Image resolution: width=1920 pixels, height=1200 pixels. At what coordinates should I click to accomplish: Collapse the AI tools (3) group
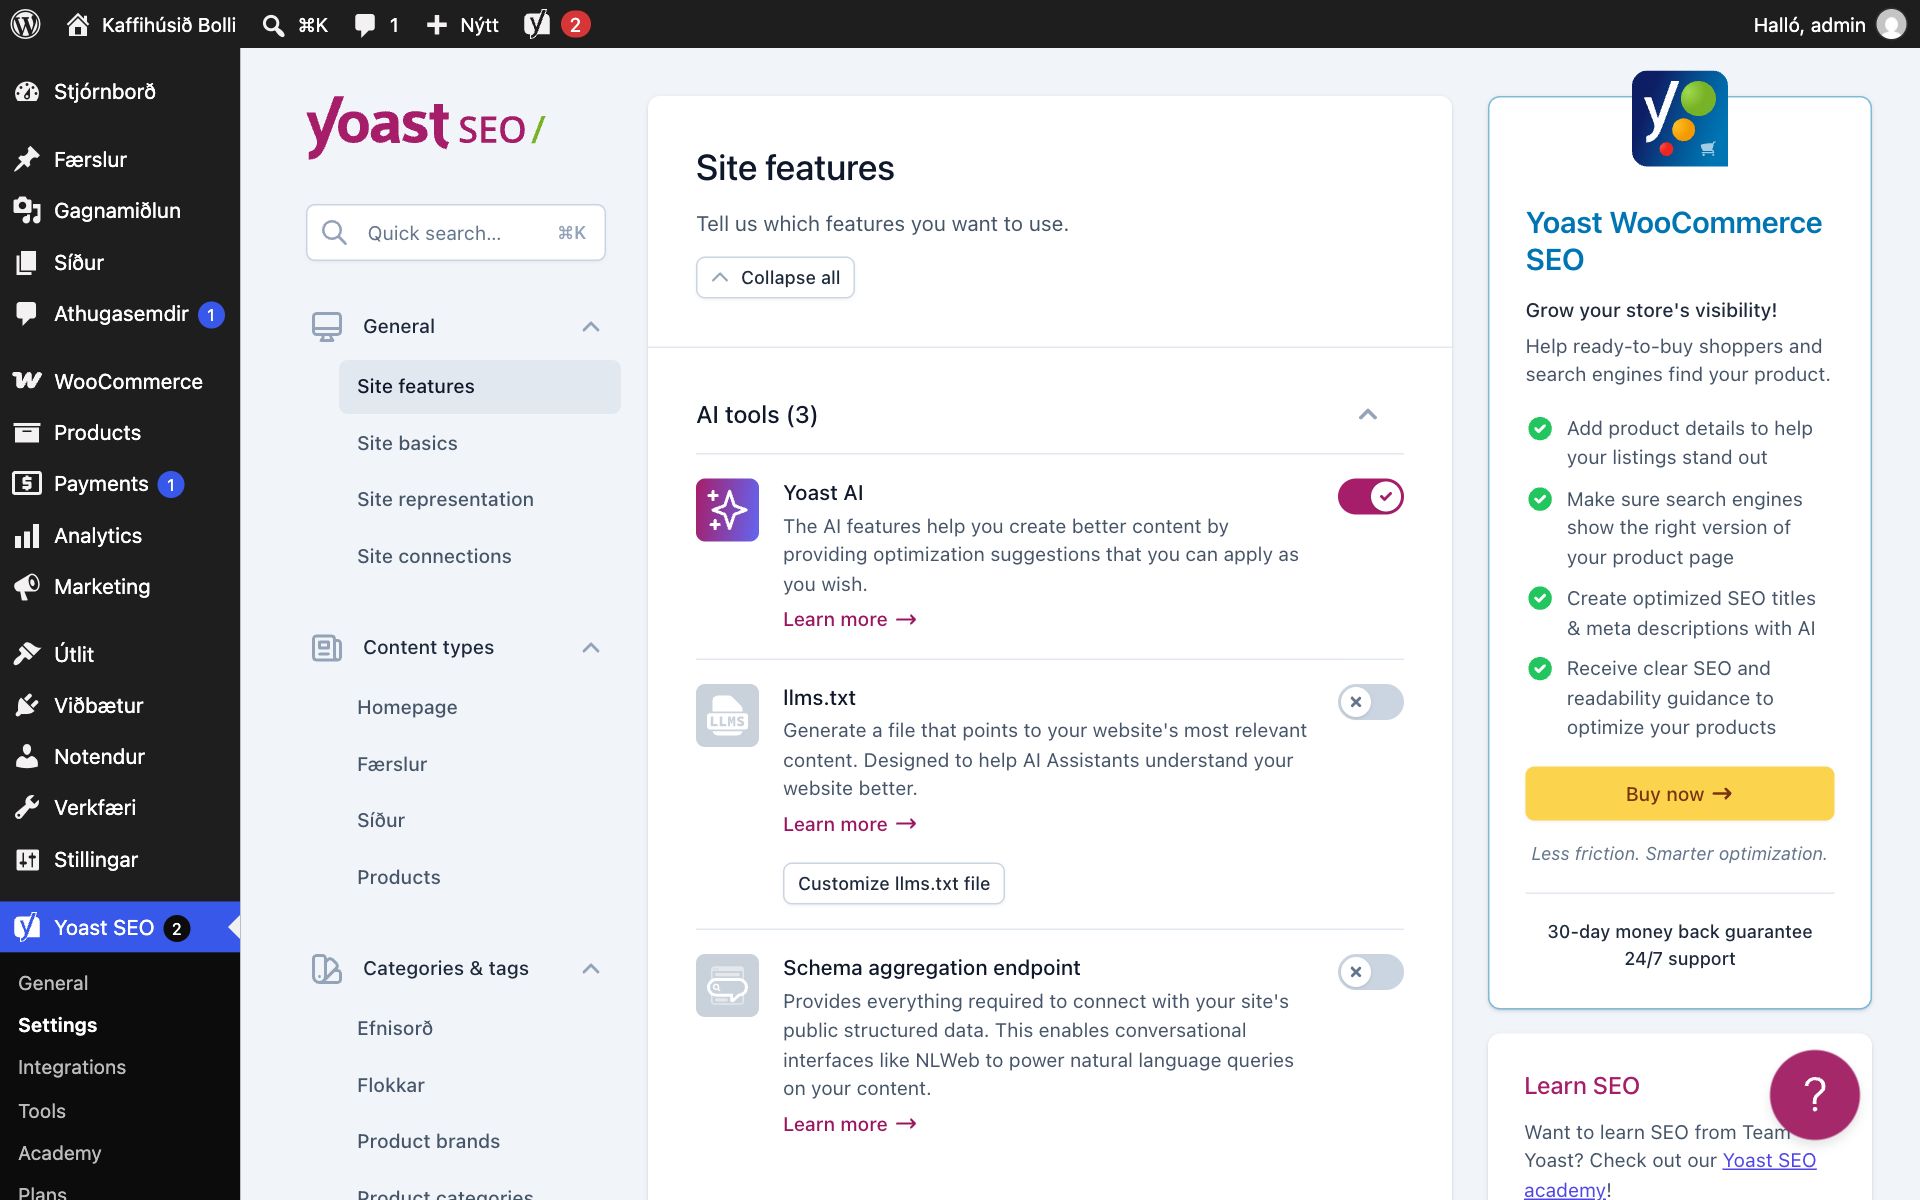(x=1368, y=415)
